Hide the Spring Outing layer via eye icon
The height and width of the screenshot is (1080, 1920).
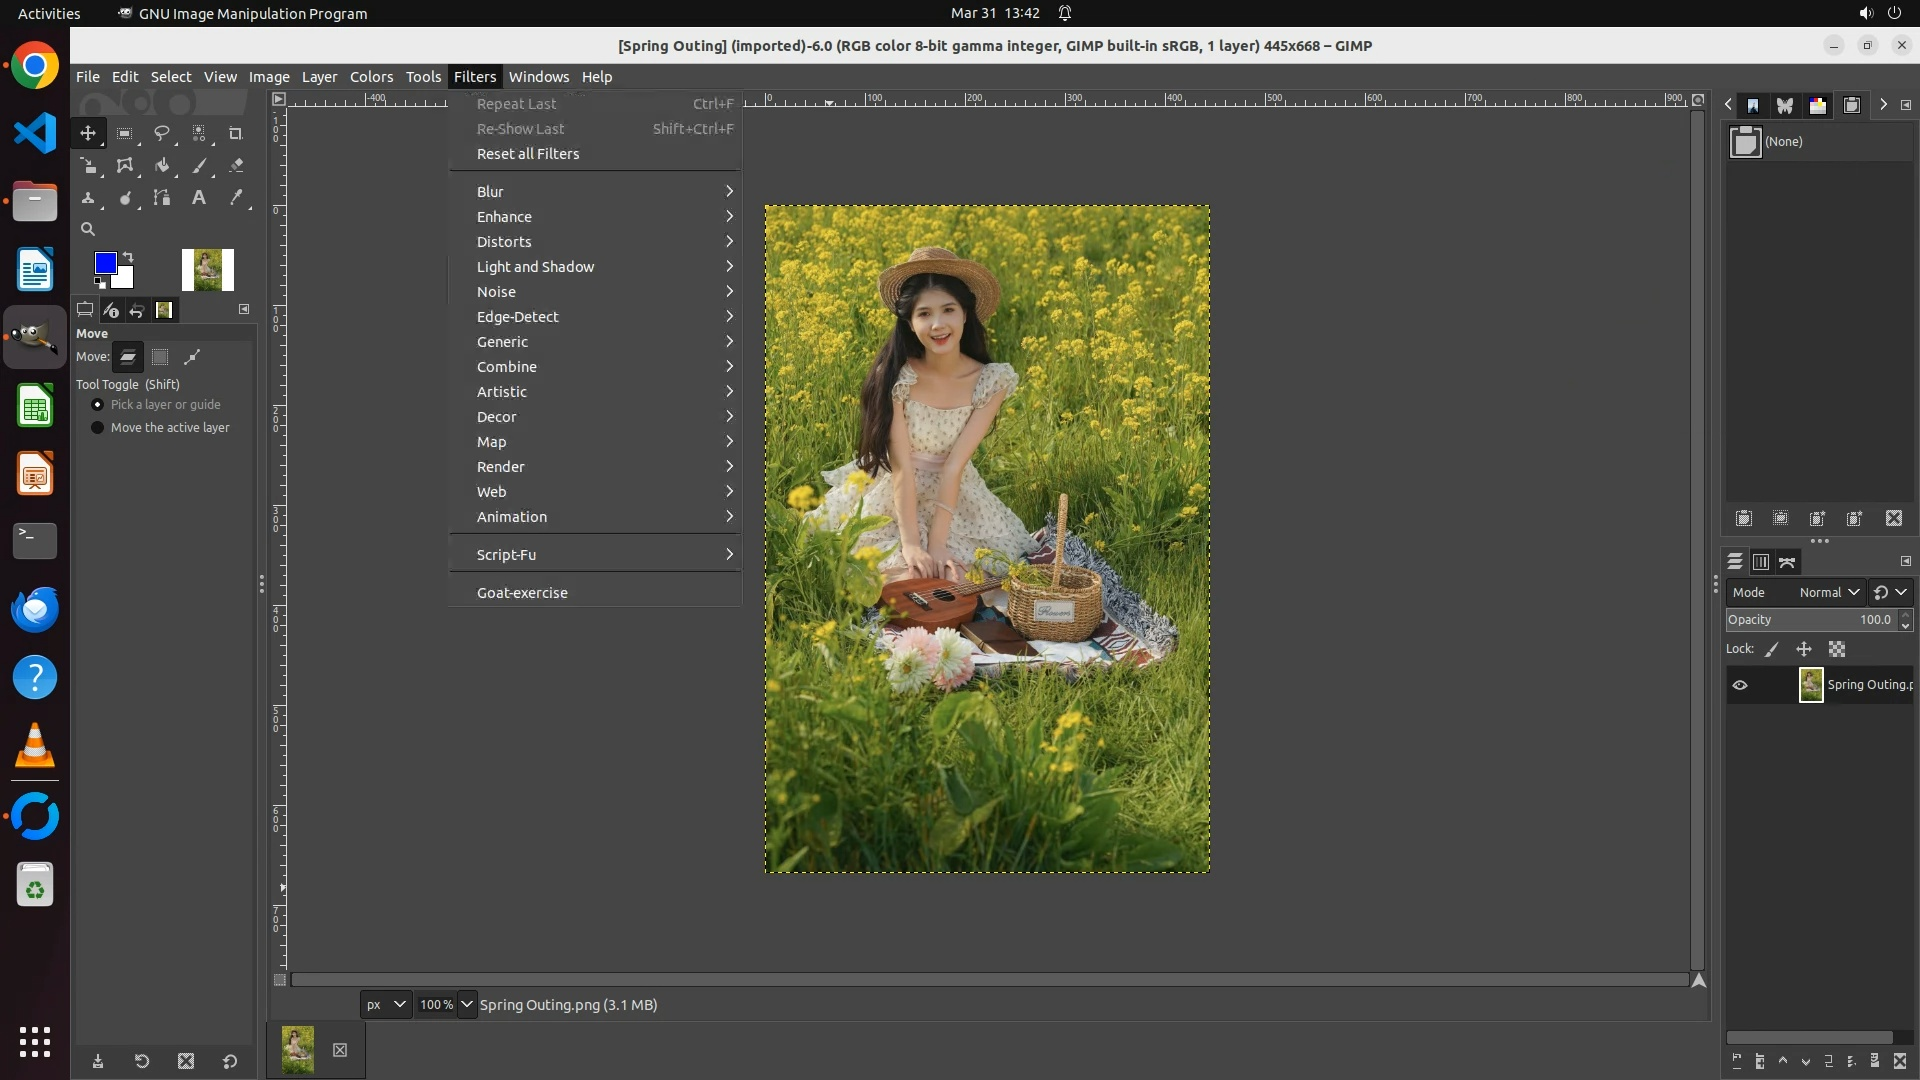1740,685
